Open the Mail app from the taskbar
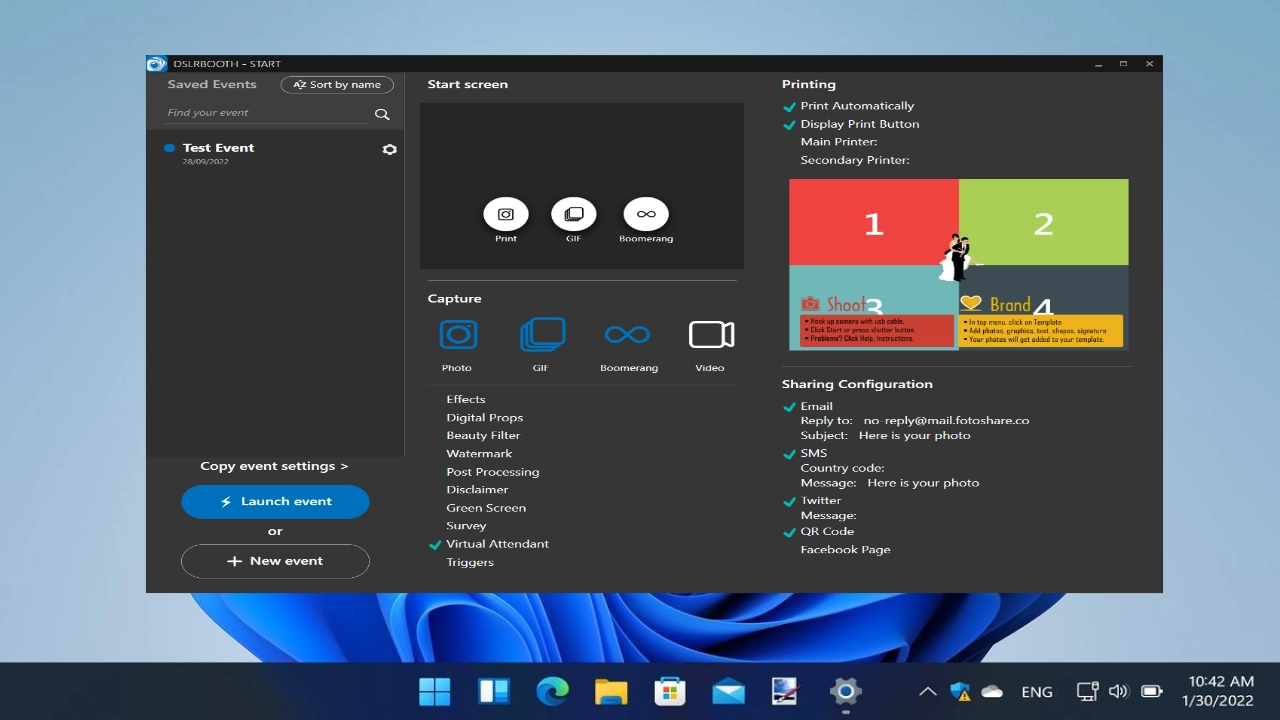1280x720 pixels. [728, 691]
